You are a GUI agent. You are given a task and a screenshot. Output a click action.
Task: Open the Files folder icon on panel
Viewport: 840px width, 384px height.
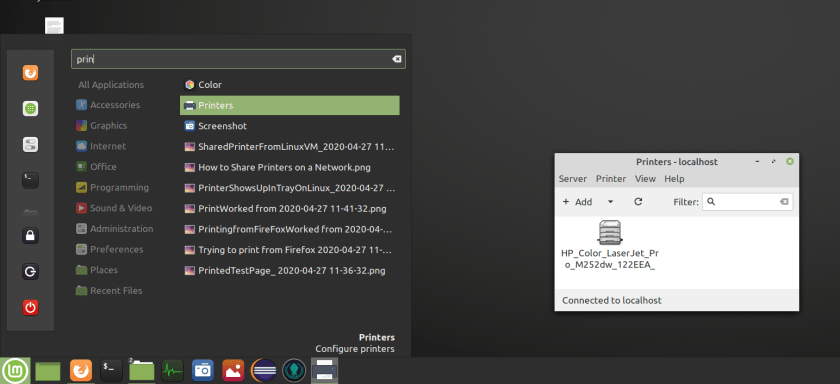142,370
